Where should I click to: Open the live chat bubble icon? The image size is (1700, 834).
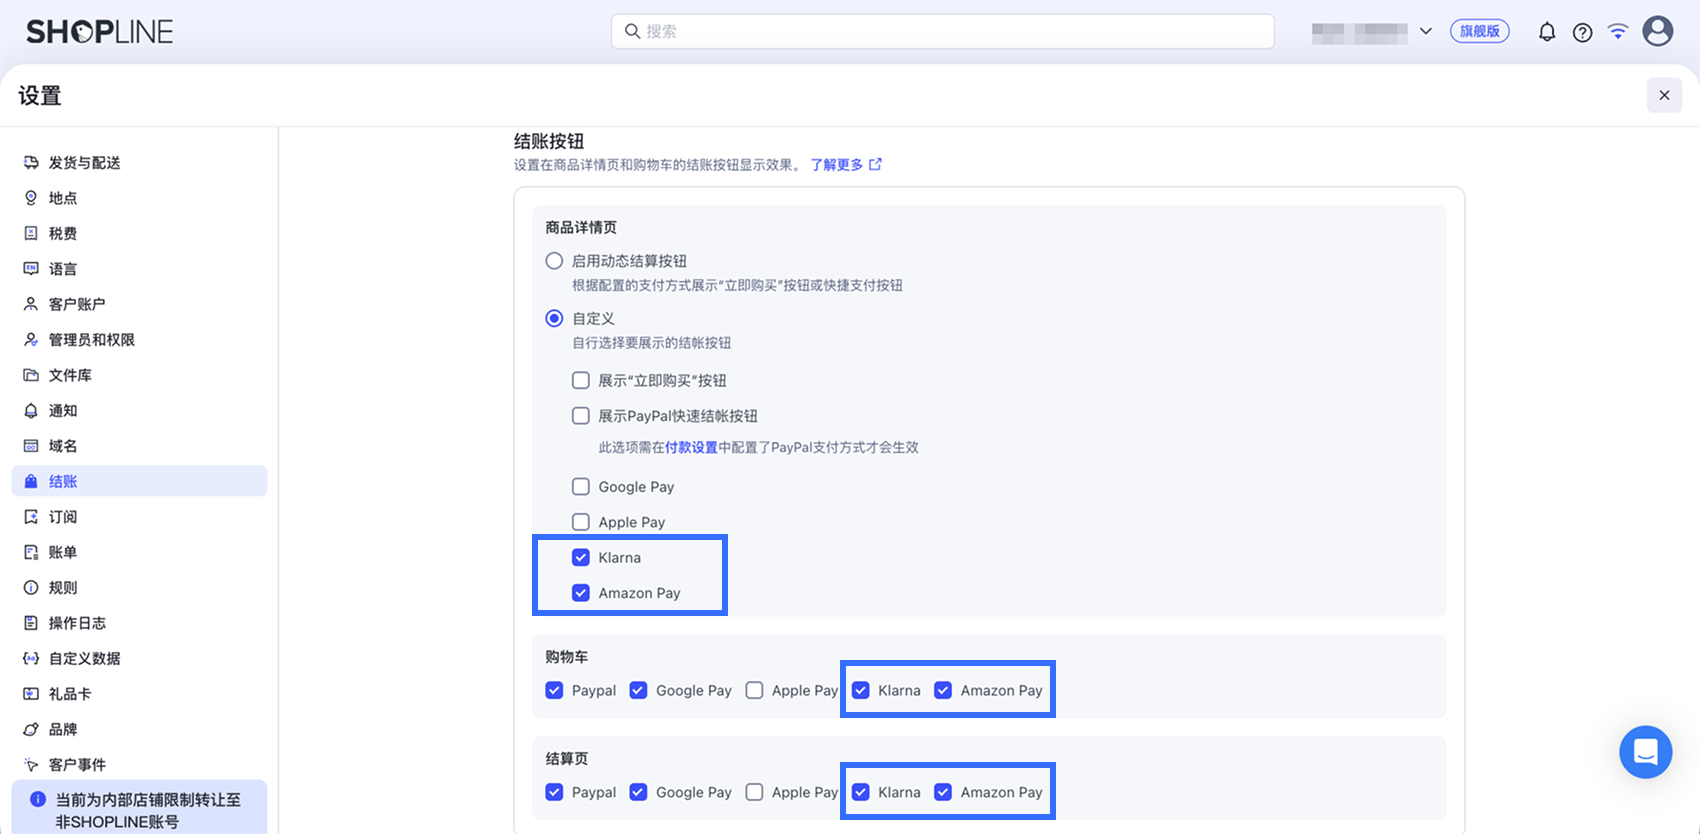(x=1646, y=752)
